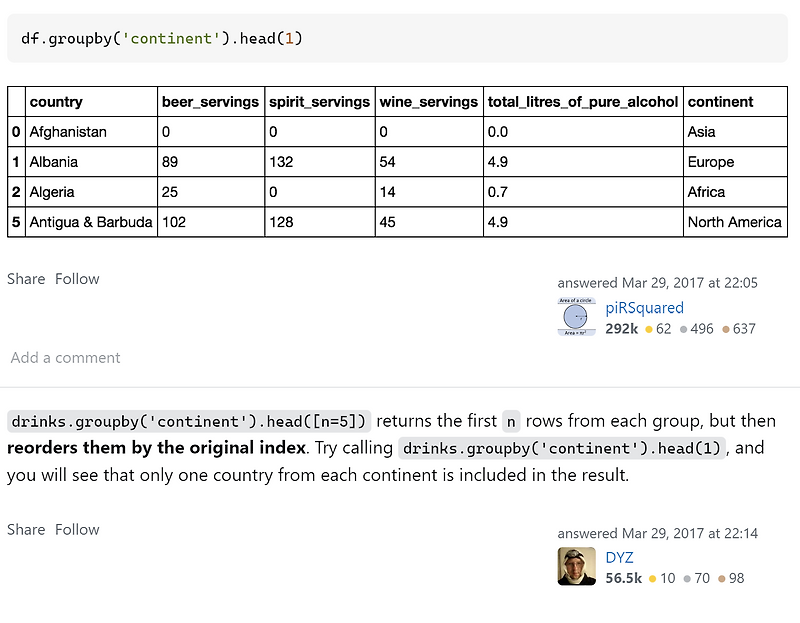The height and width of the screenshot is (623, 800).
Task: Click piRSquared's circle avatar image
Action: [x=576, y=317]
